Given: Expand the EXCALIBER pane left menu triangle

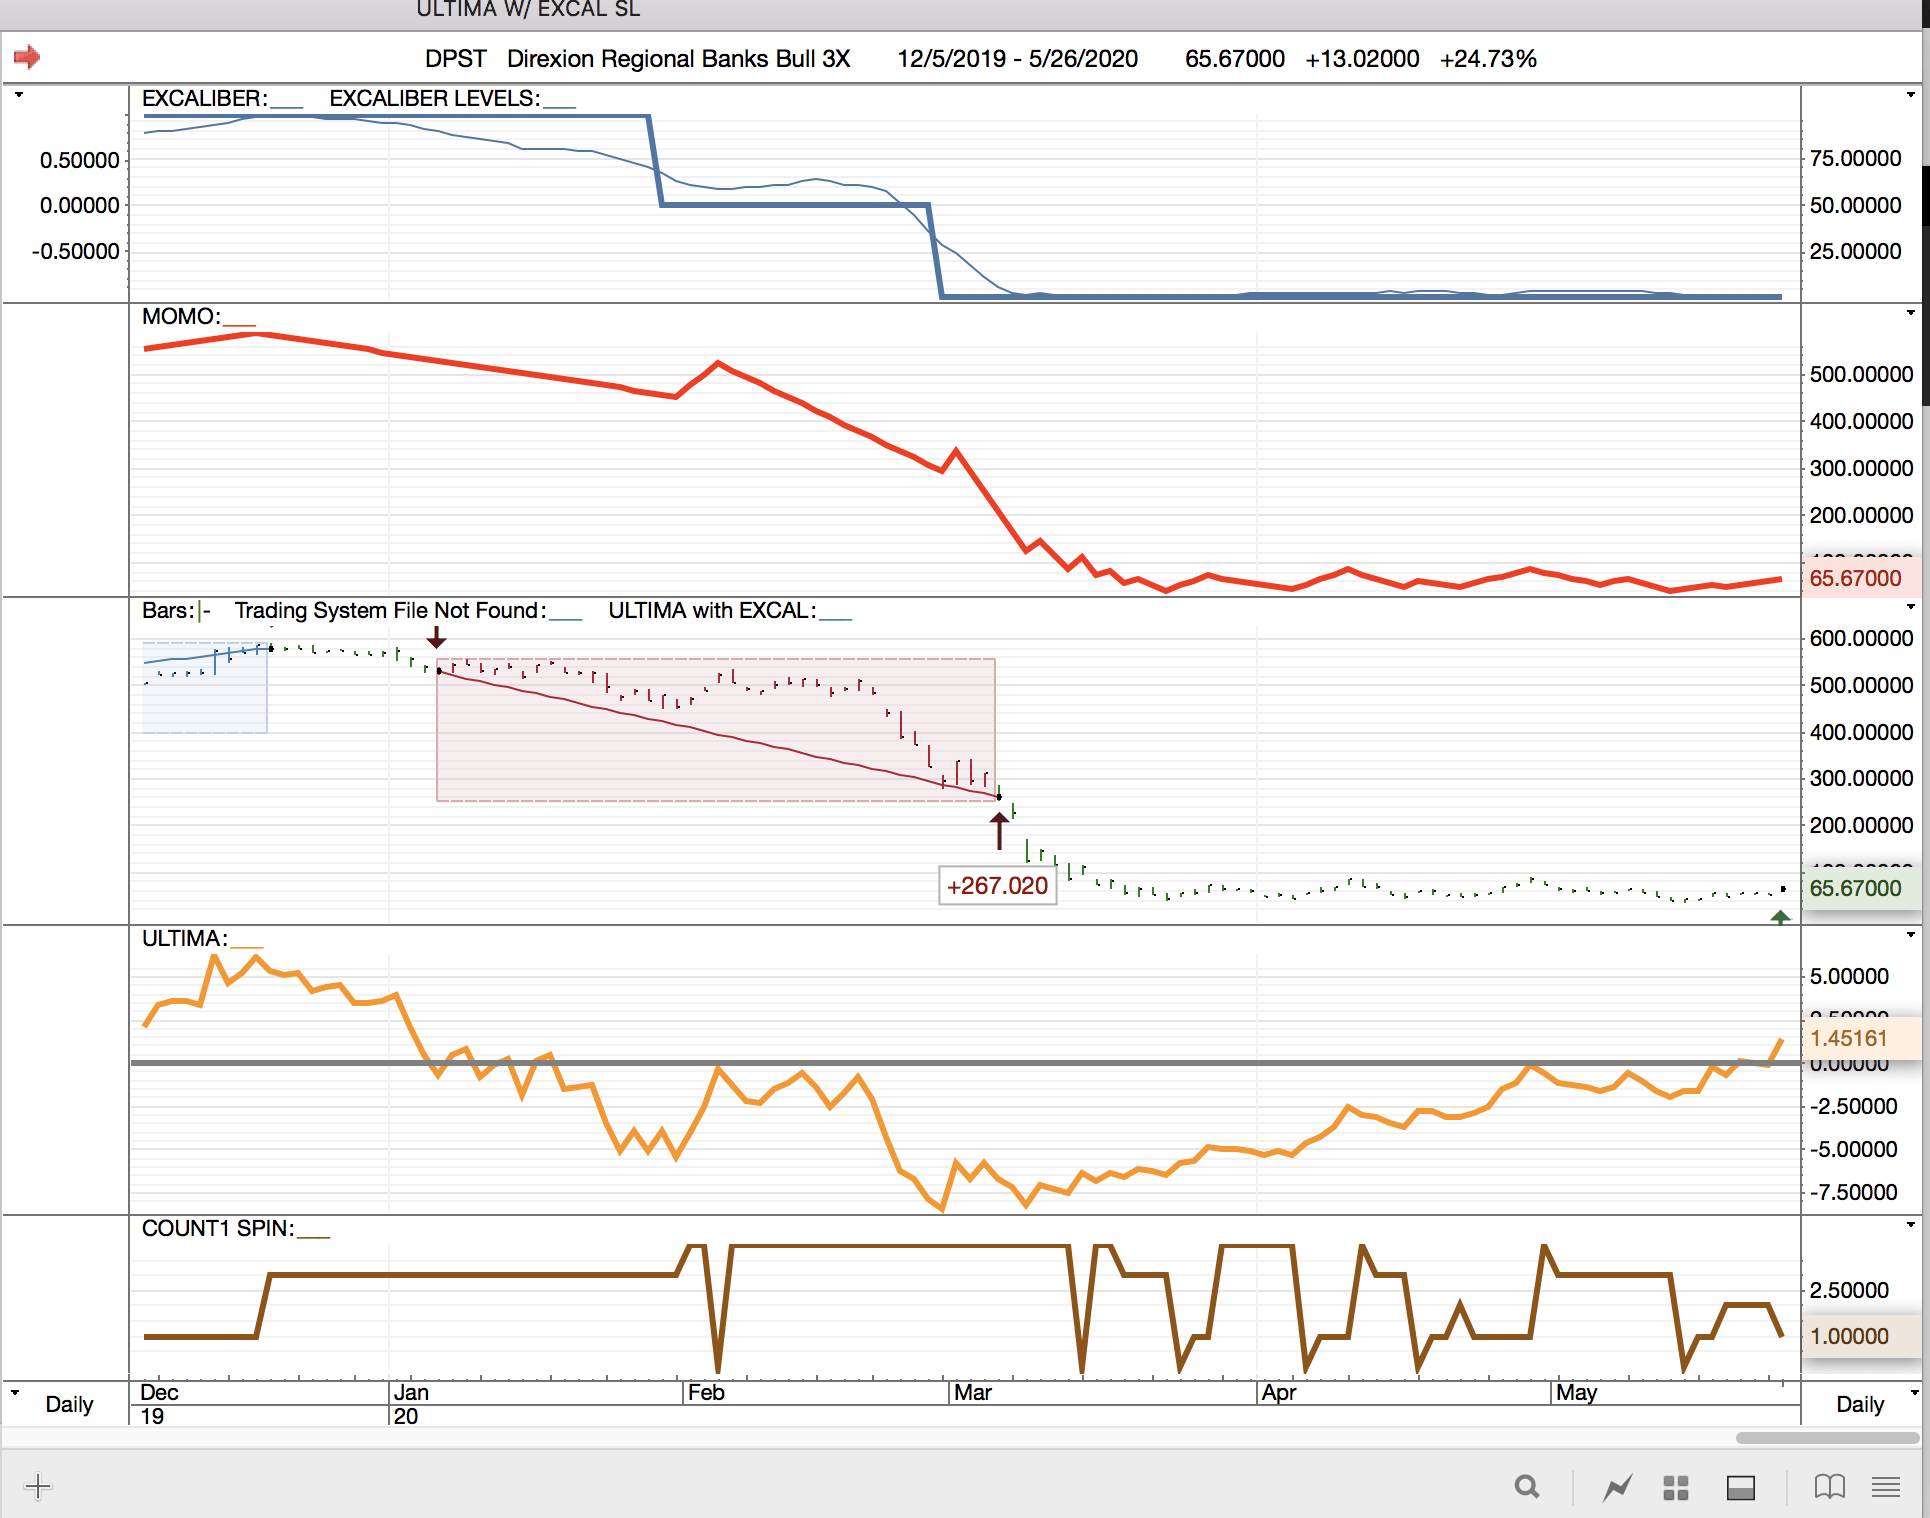Looking at the screenshot, I should coord(18,95).
